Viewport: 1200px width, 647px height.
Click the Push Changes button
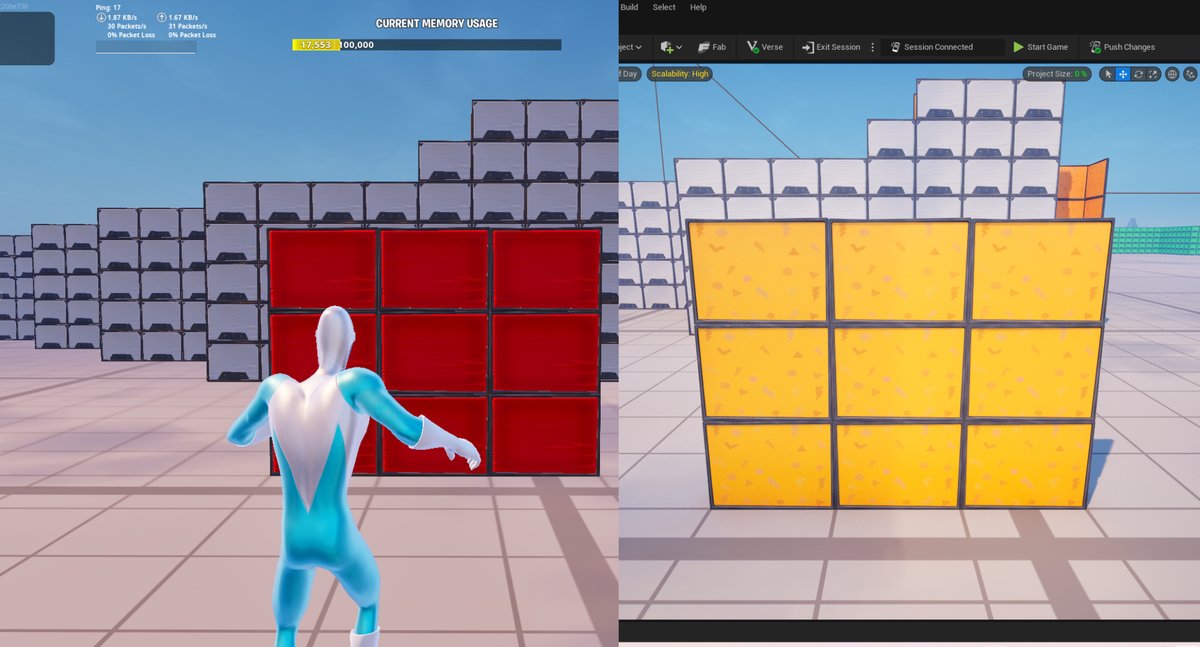pyautogui.click(x=1122, y=47)
